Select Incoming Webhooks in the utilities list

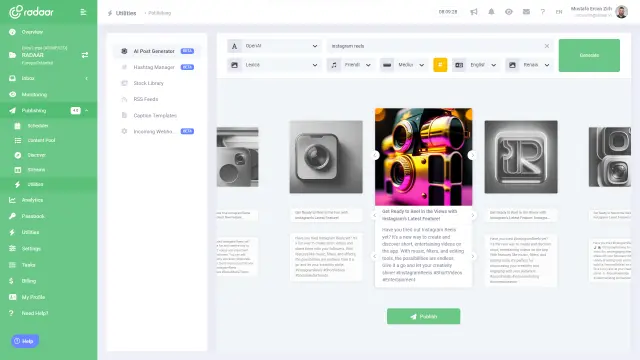click(157, 131)
